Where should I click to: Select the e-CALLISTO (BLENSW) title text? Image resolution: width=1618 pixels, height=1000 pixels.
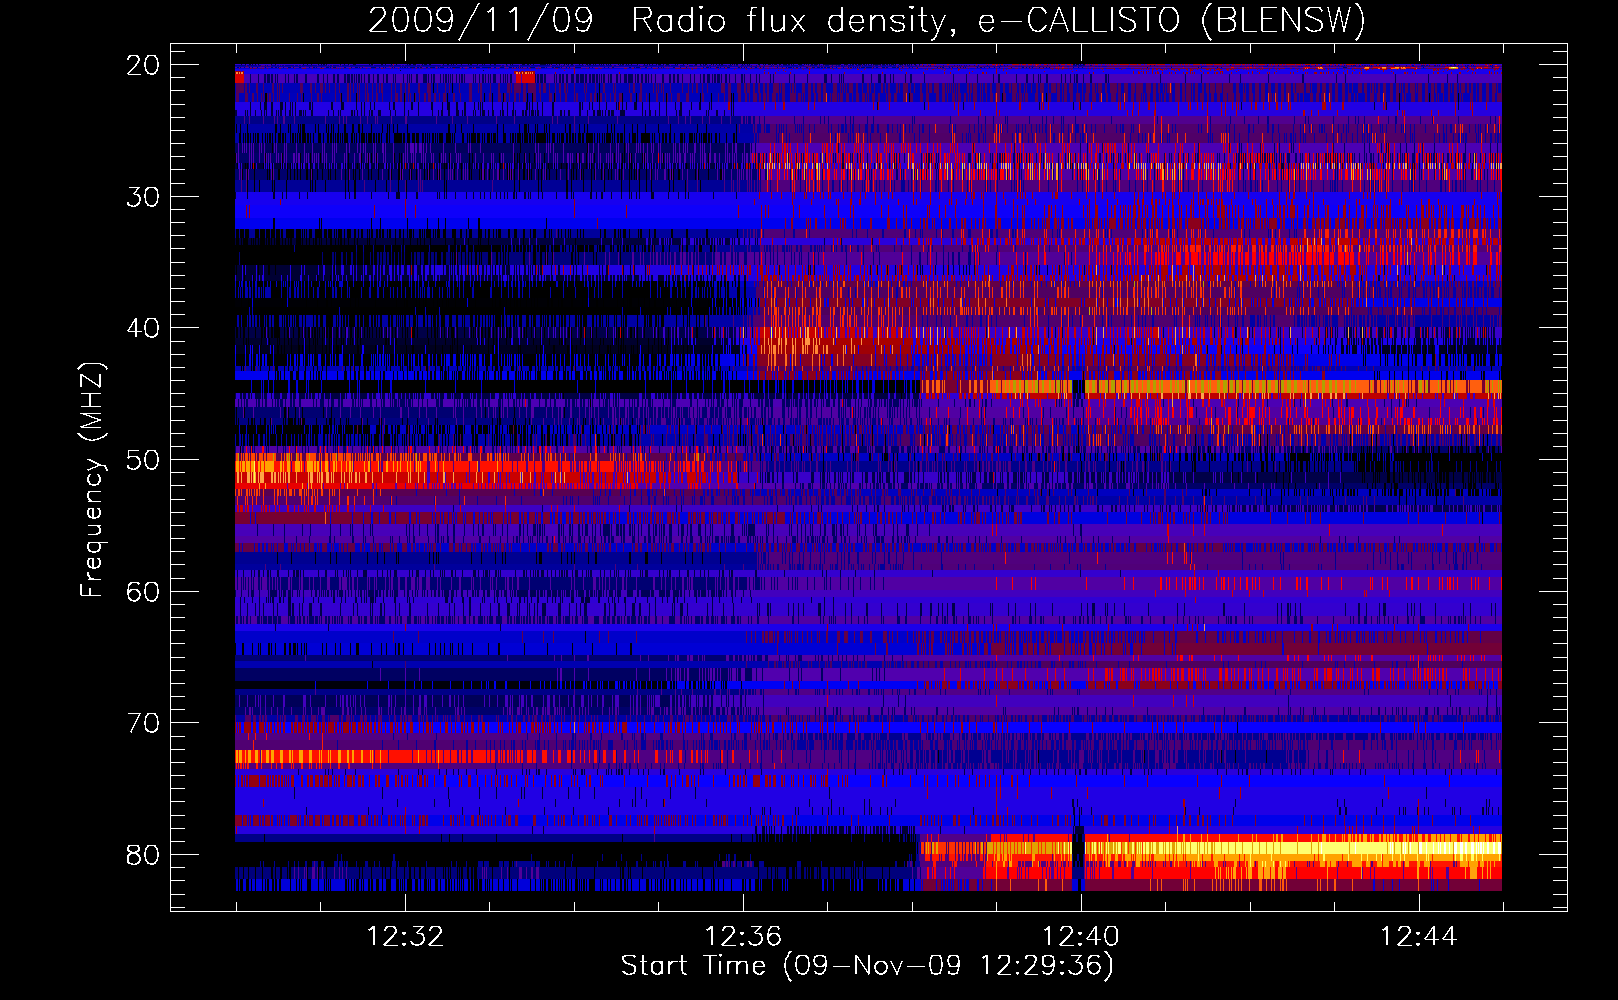[x=1172, y=20]
